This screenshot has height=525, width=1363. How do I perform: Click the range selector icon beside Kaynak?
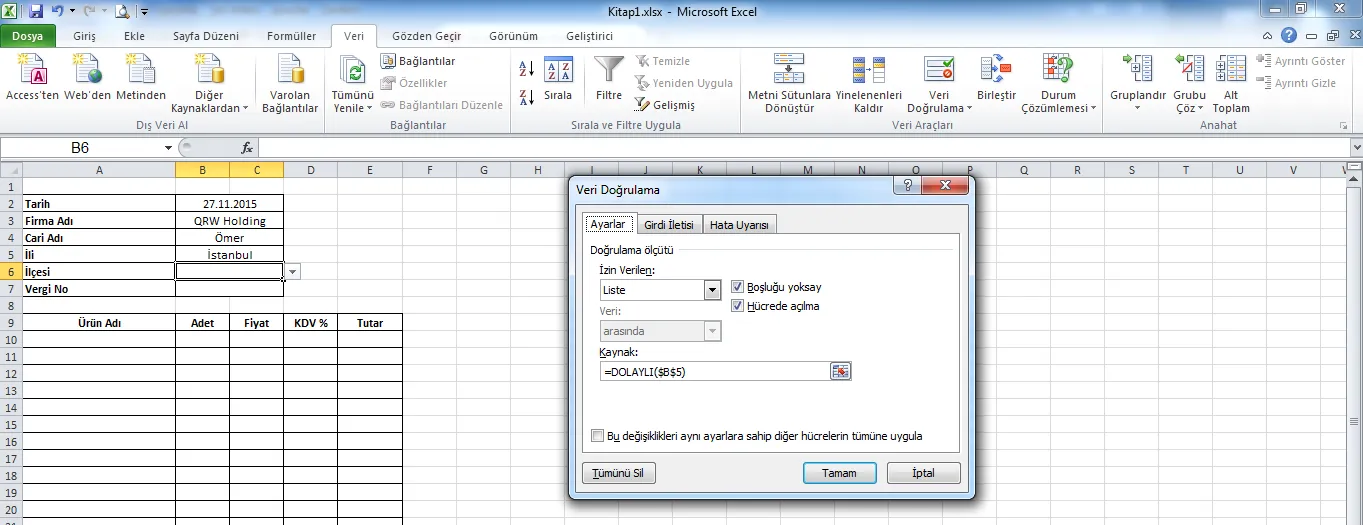coord(840,371)
